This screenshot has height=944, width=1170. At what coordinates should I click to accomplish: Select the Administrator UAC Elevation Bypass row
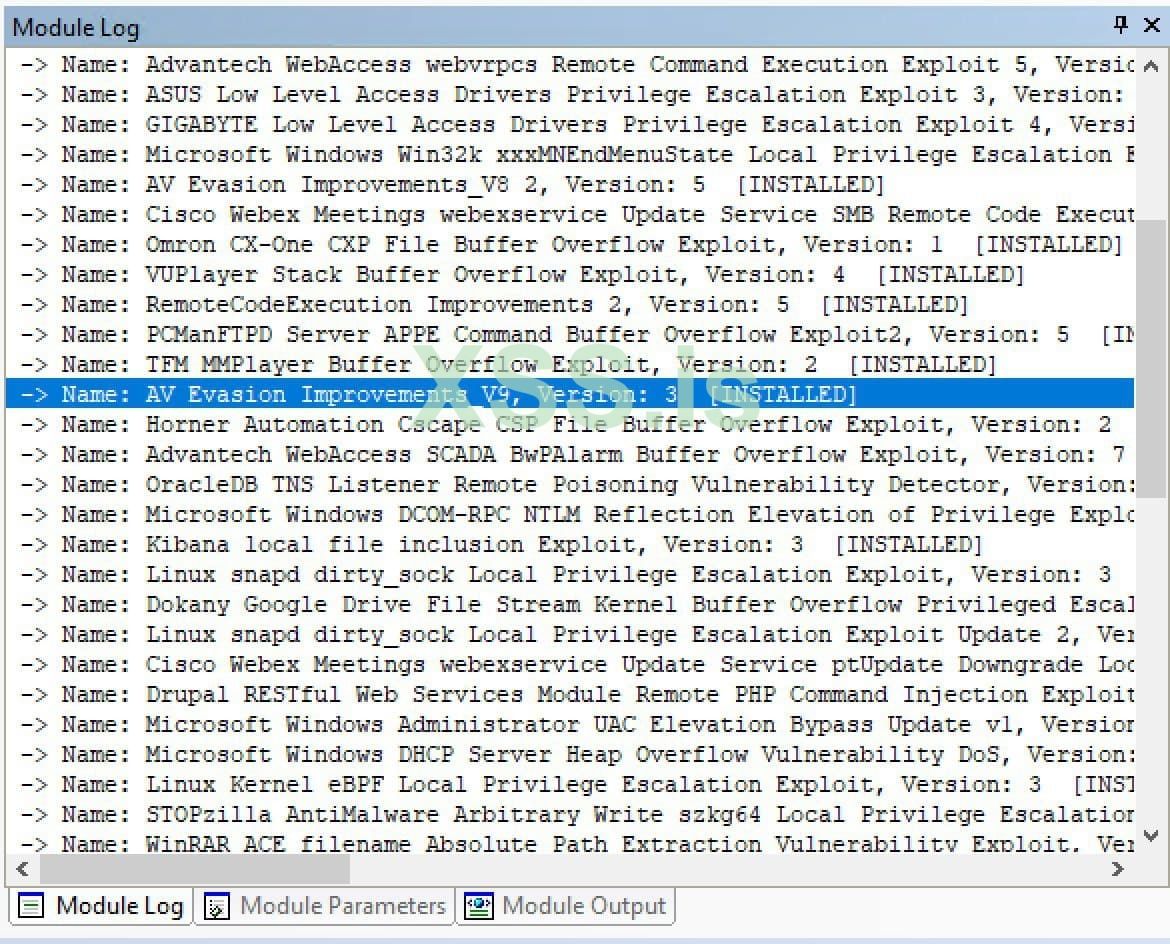[570, 725]
